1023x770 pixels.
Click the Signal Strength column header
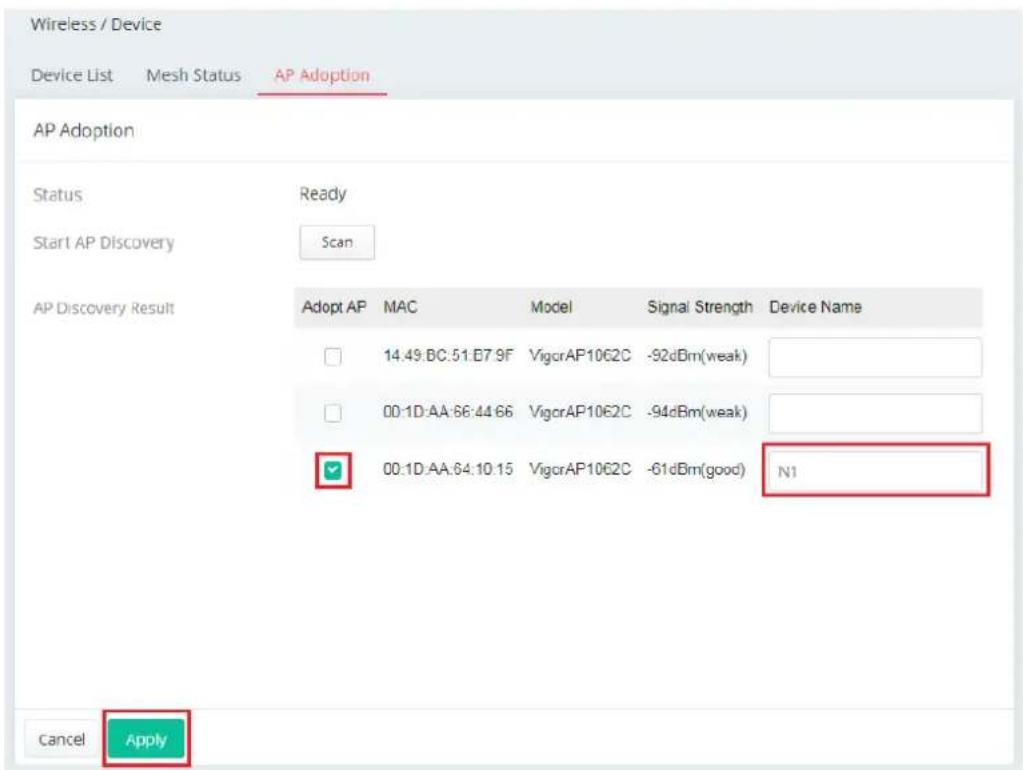[x=699, y=307]
